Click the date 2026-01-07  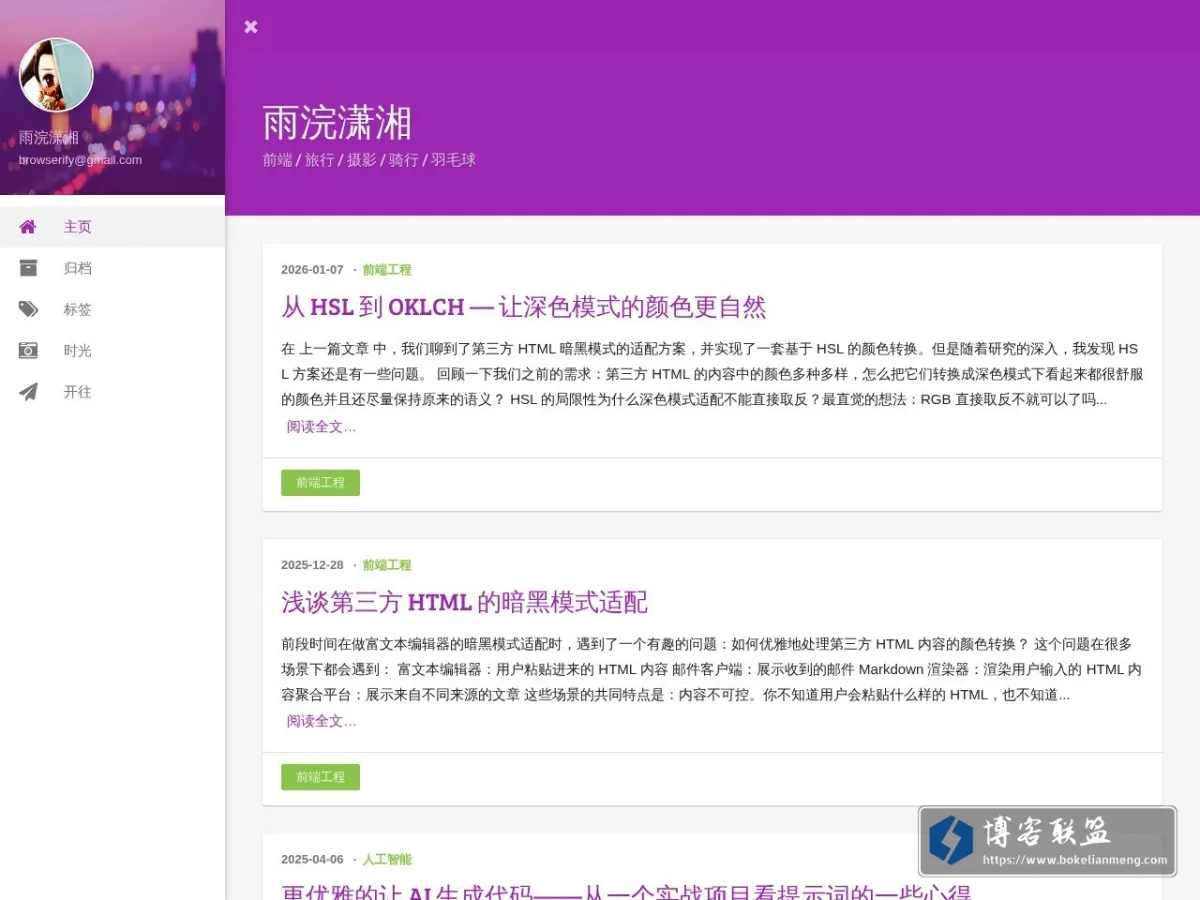pos(312,270)
